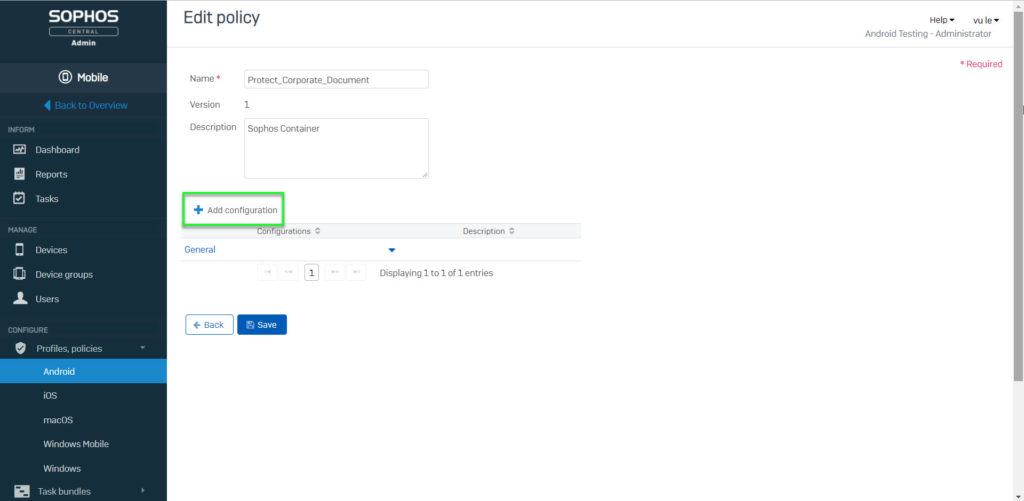Click the Profiles, policies shield icon
Viewport: 1024px width, 501px height.
click(x=20, y=348)
